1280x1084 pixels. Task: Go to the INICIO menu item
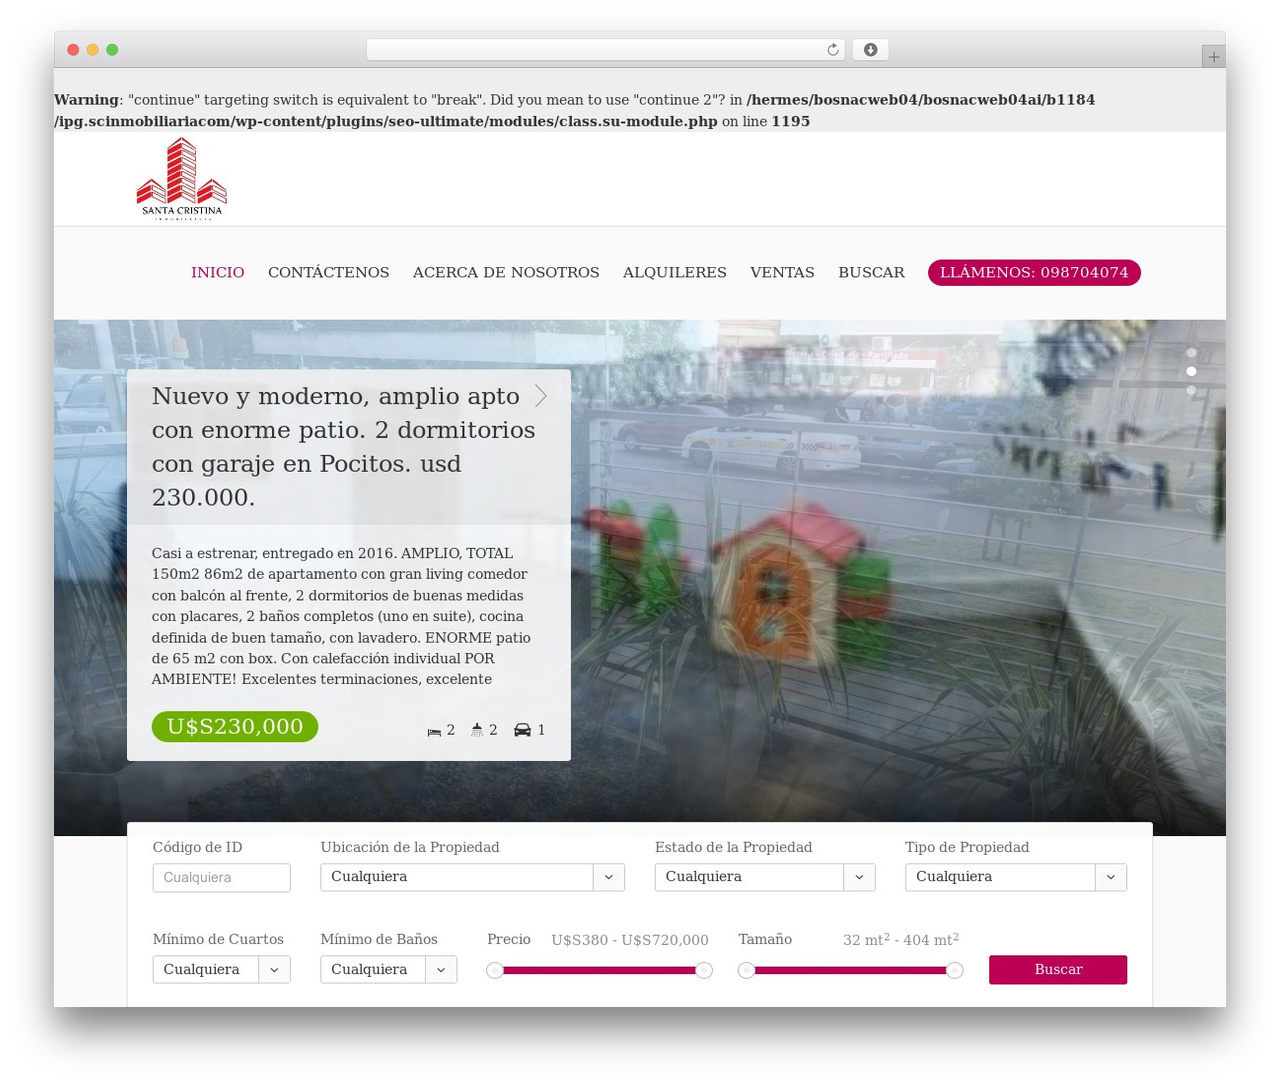[218, 272]
